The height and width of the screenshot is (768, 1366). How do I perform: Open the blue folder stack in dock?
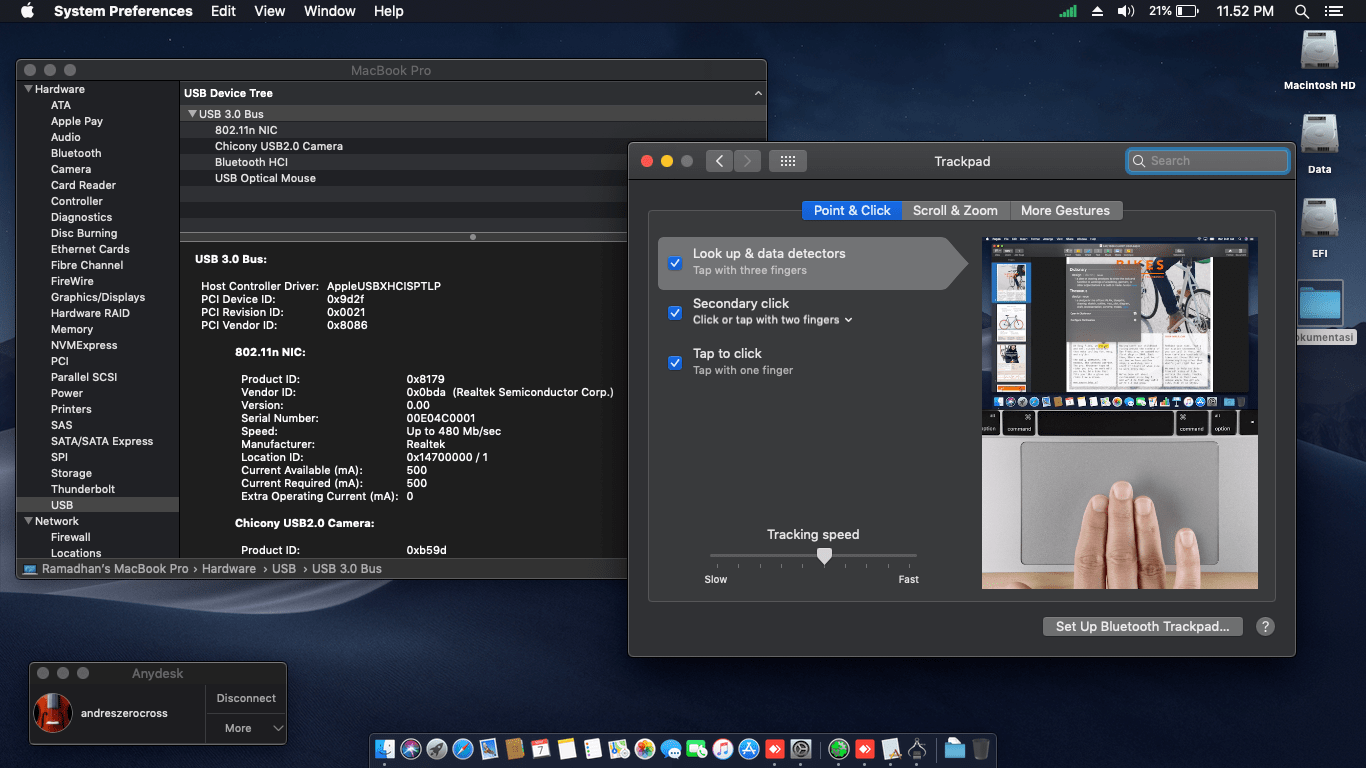click(955, 748)
